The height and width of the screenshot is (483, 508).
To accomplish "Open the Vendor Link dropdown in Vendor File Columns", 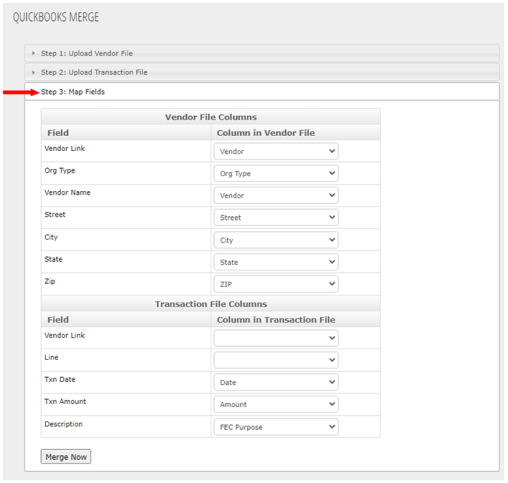I will click(276, 151).
